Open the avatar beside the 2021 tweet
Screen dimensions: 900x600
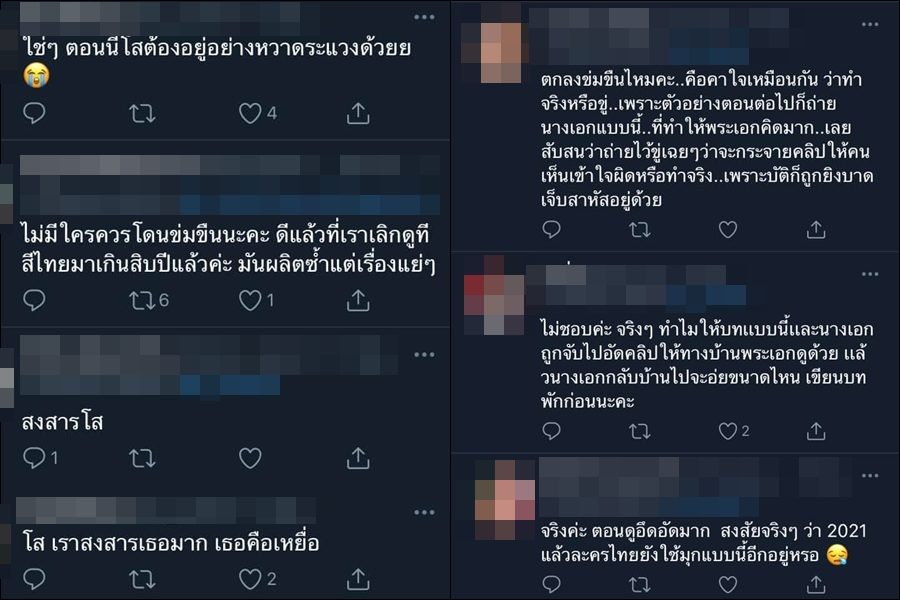click(x=505, y=498)
